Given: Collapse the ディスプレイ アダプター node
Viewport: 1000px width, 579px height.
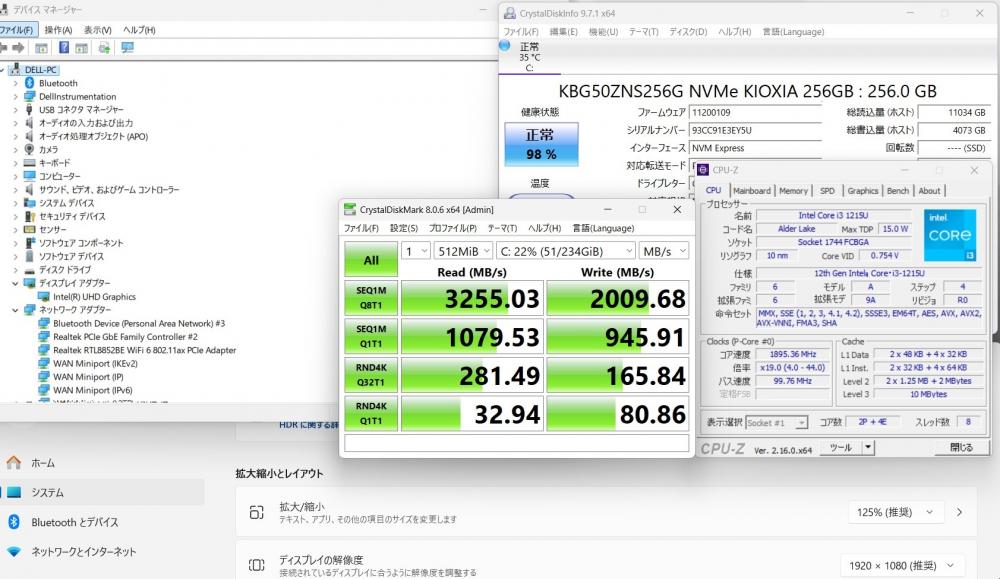Looking at the screenshot, I should pyautogui.click(x=16, y=283).
